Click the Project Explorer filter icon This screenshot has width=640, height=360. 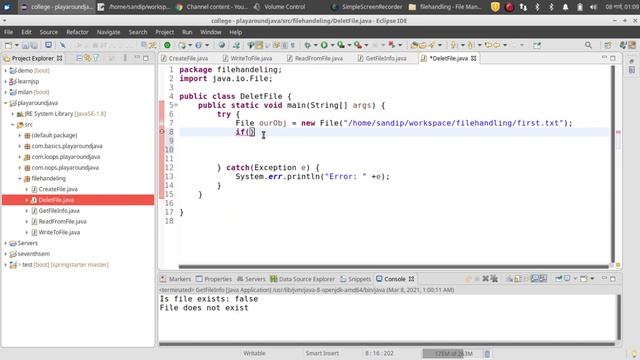(96, 58)
